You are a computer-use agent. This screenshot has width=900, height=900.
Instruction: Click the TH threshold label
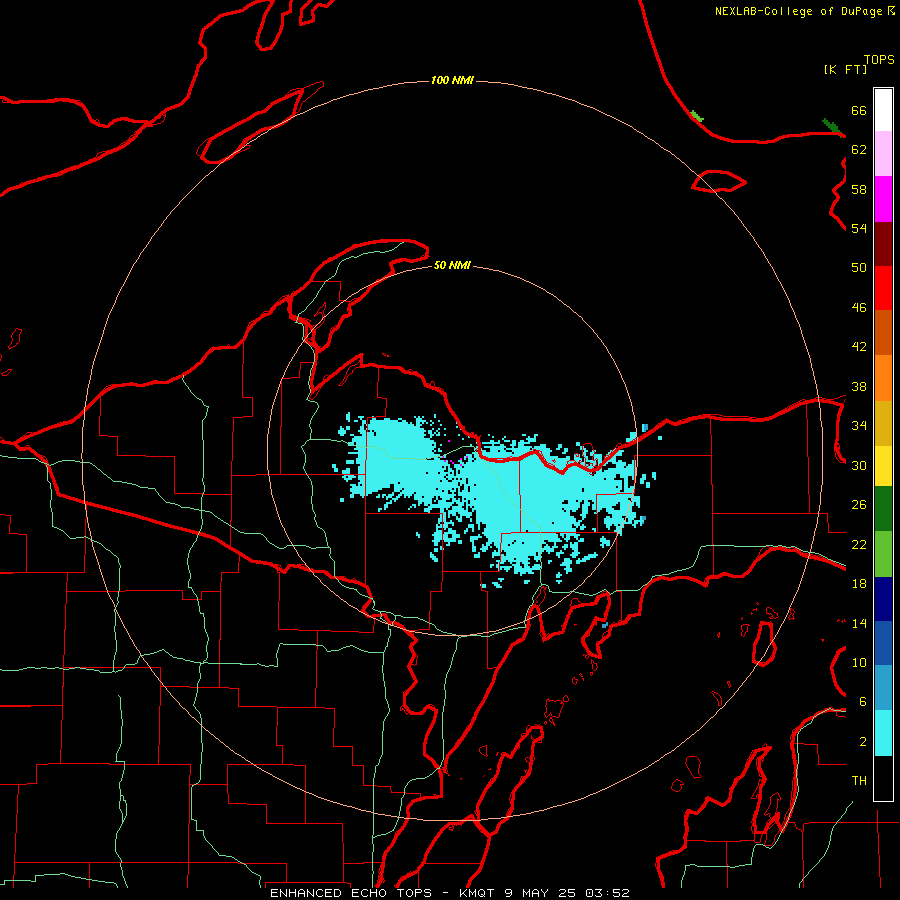(859, 781)
